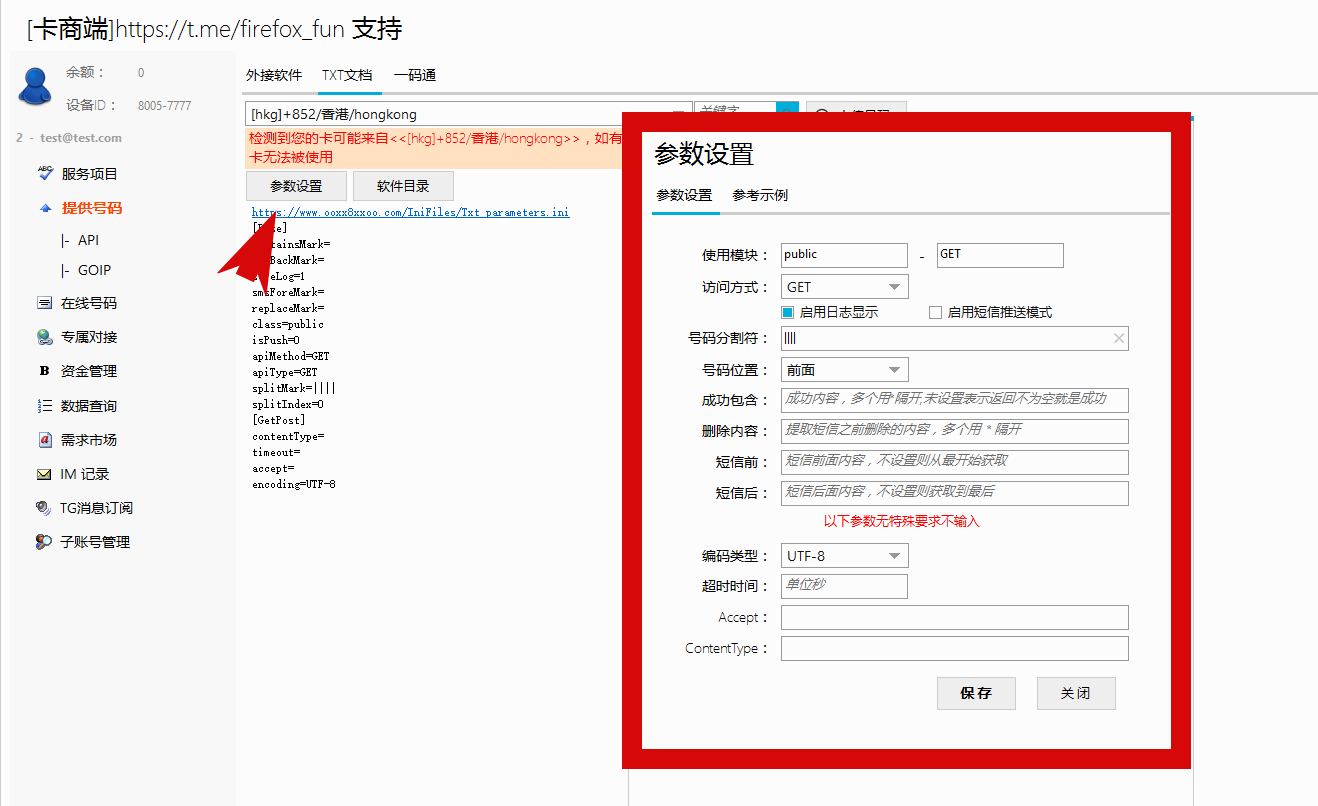Click the line encoding=UTF-8

pos(294,484)
